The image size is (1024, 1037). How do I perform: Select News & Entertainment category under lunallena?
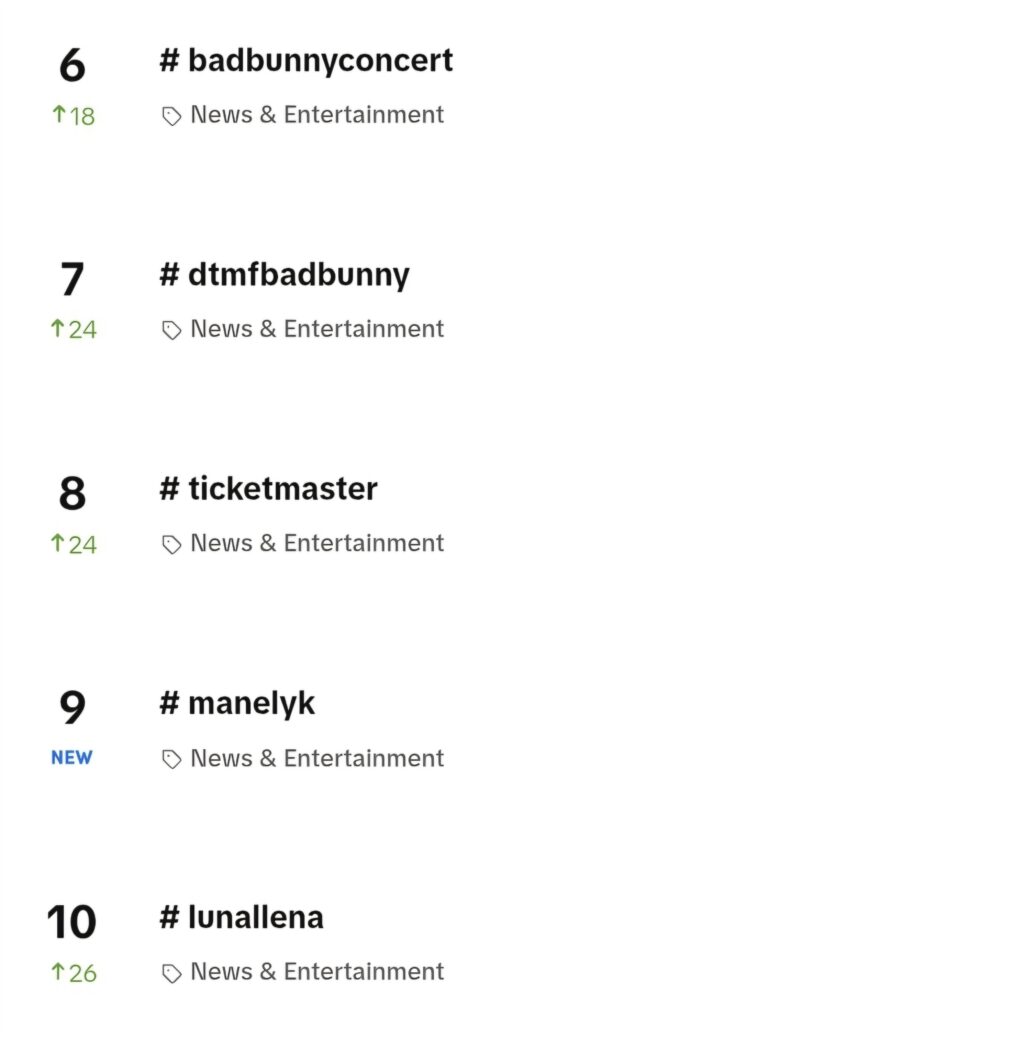(317, 972)
